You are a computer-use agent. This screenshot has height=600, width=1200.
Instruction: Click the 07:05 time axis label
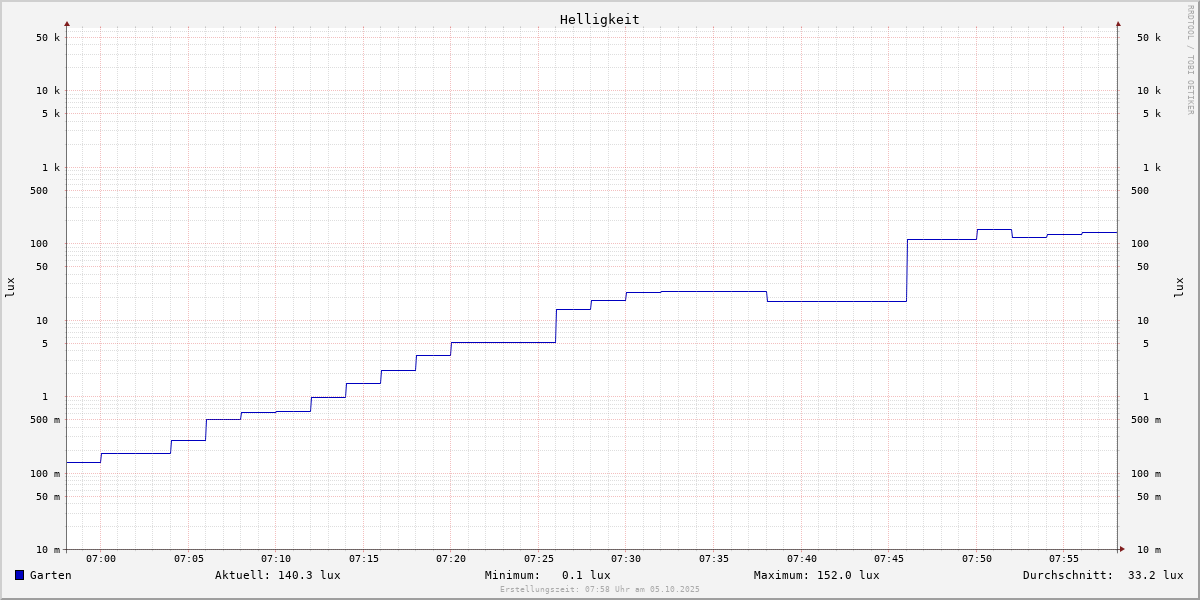coord(189,559)
